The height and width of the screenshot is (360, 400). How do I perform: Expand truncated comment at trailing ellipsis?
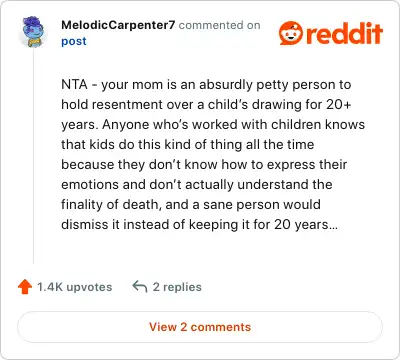pyautogui.click(x=333, y=225)
